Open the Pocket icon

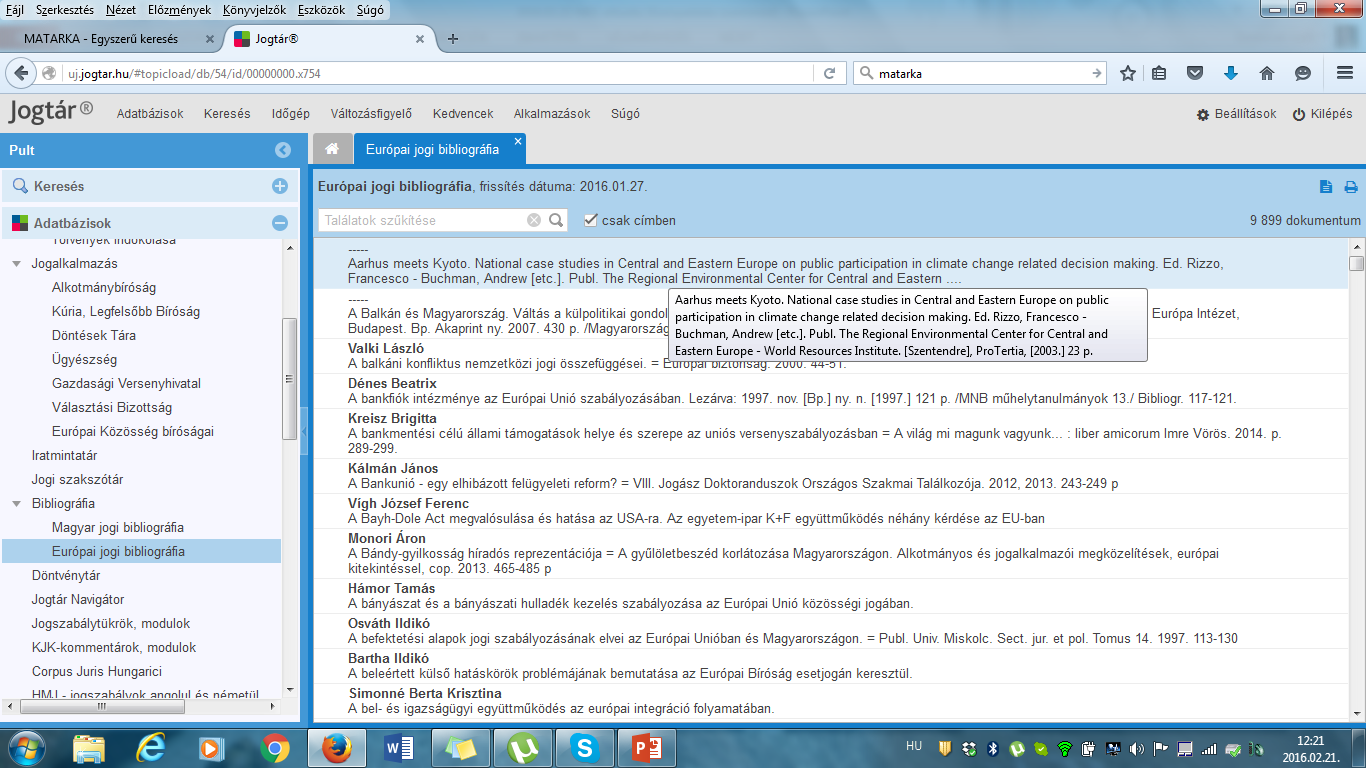tap(1195, 73)
